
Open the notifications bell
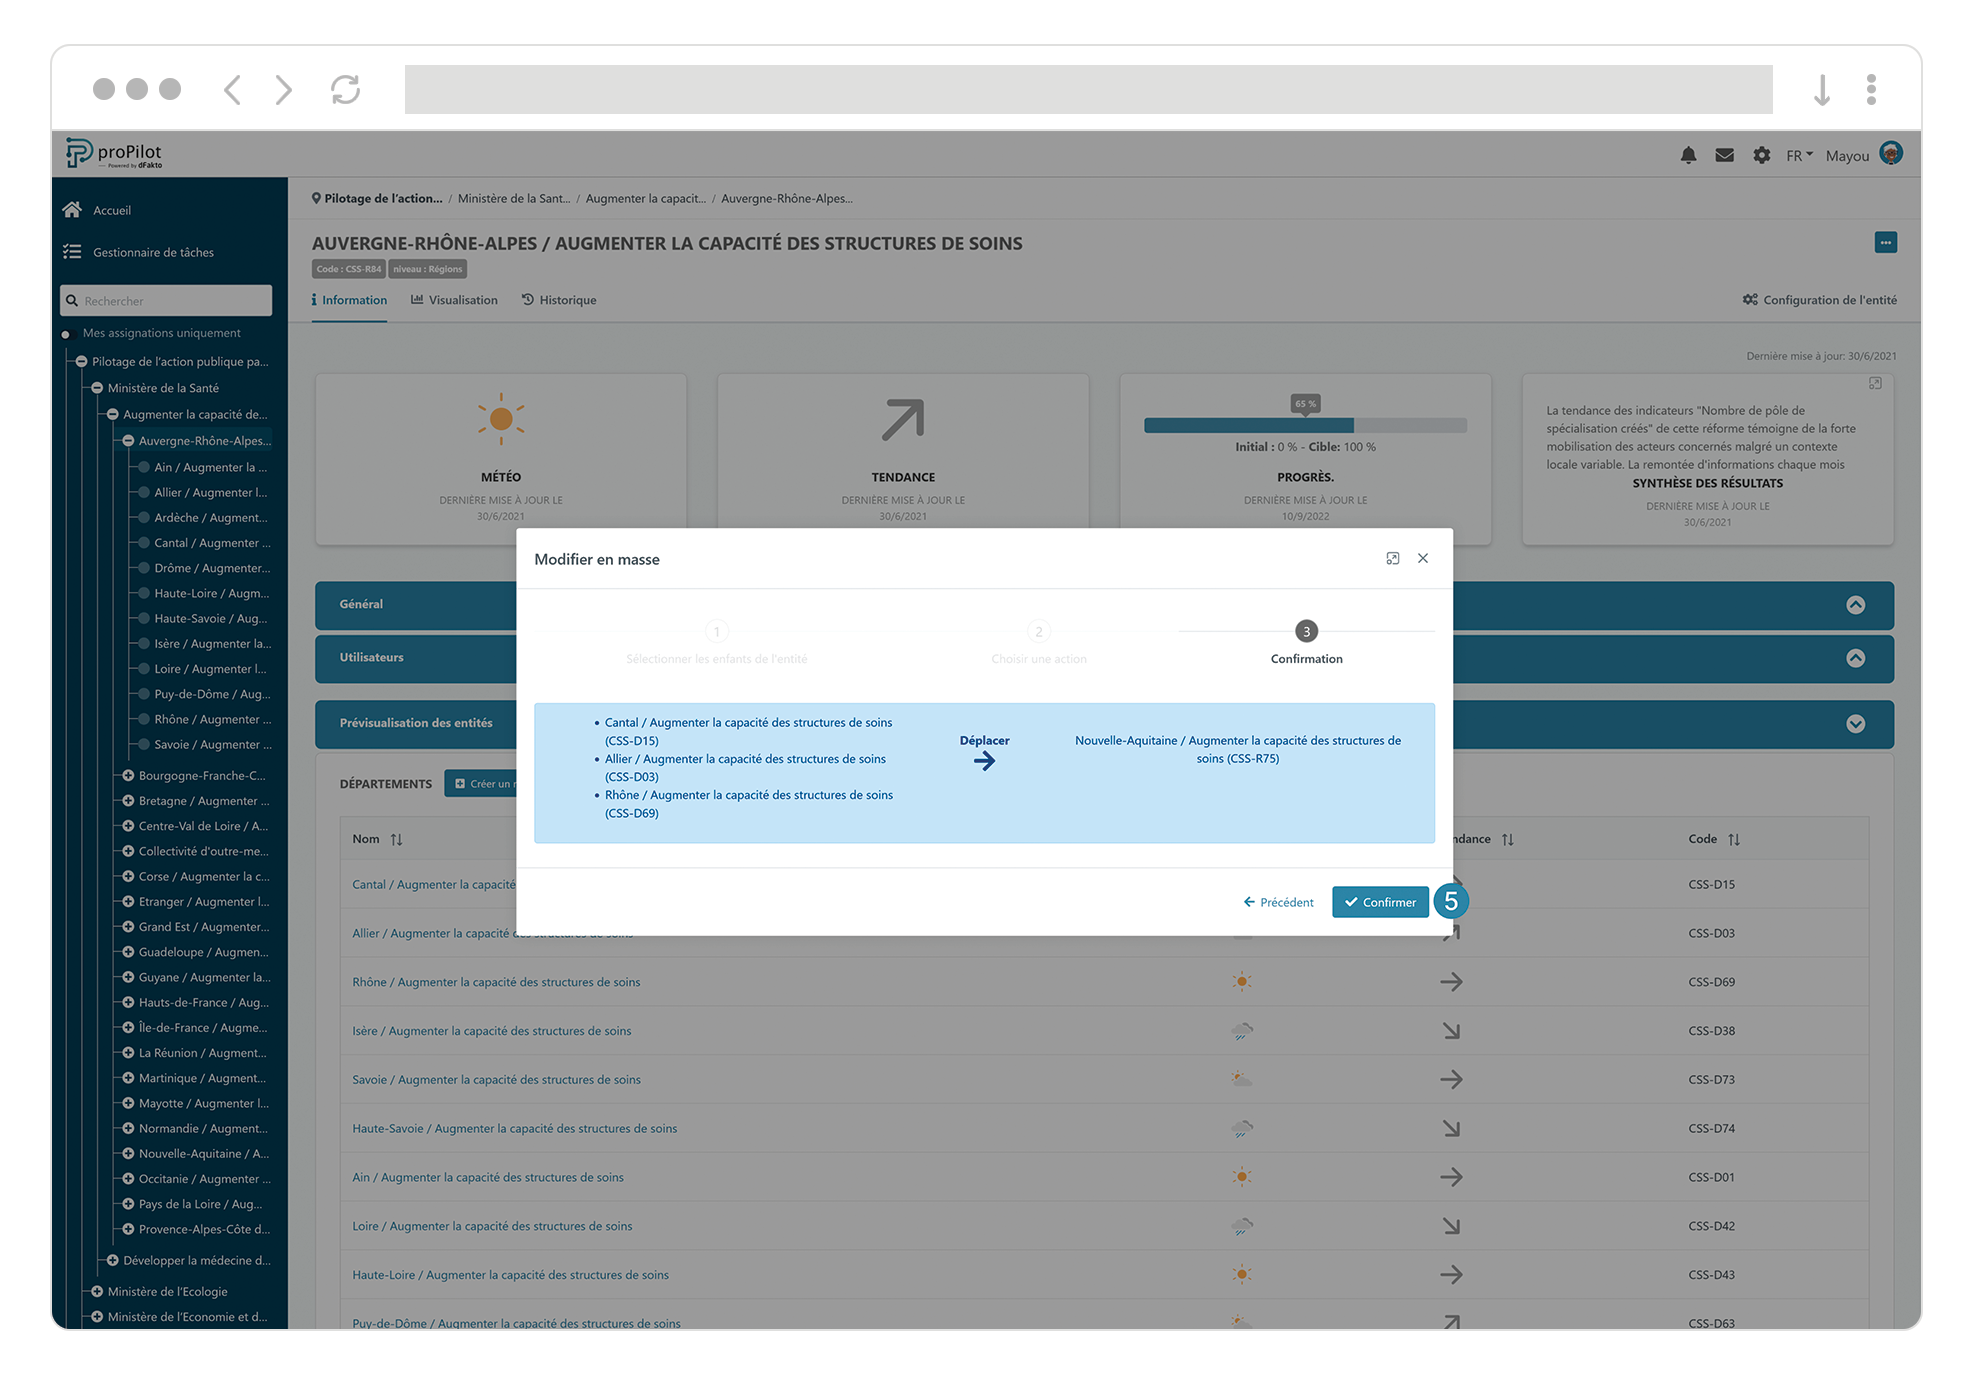pos(1689,155)
